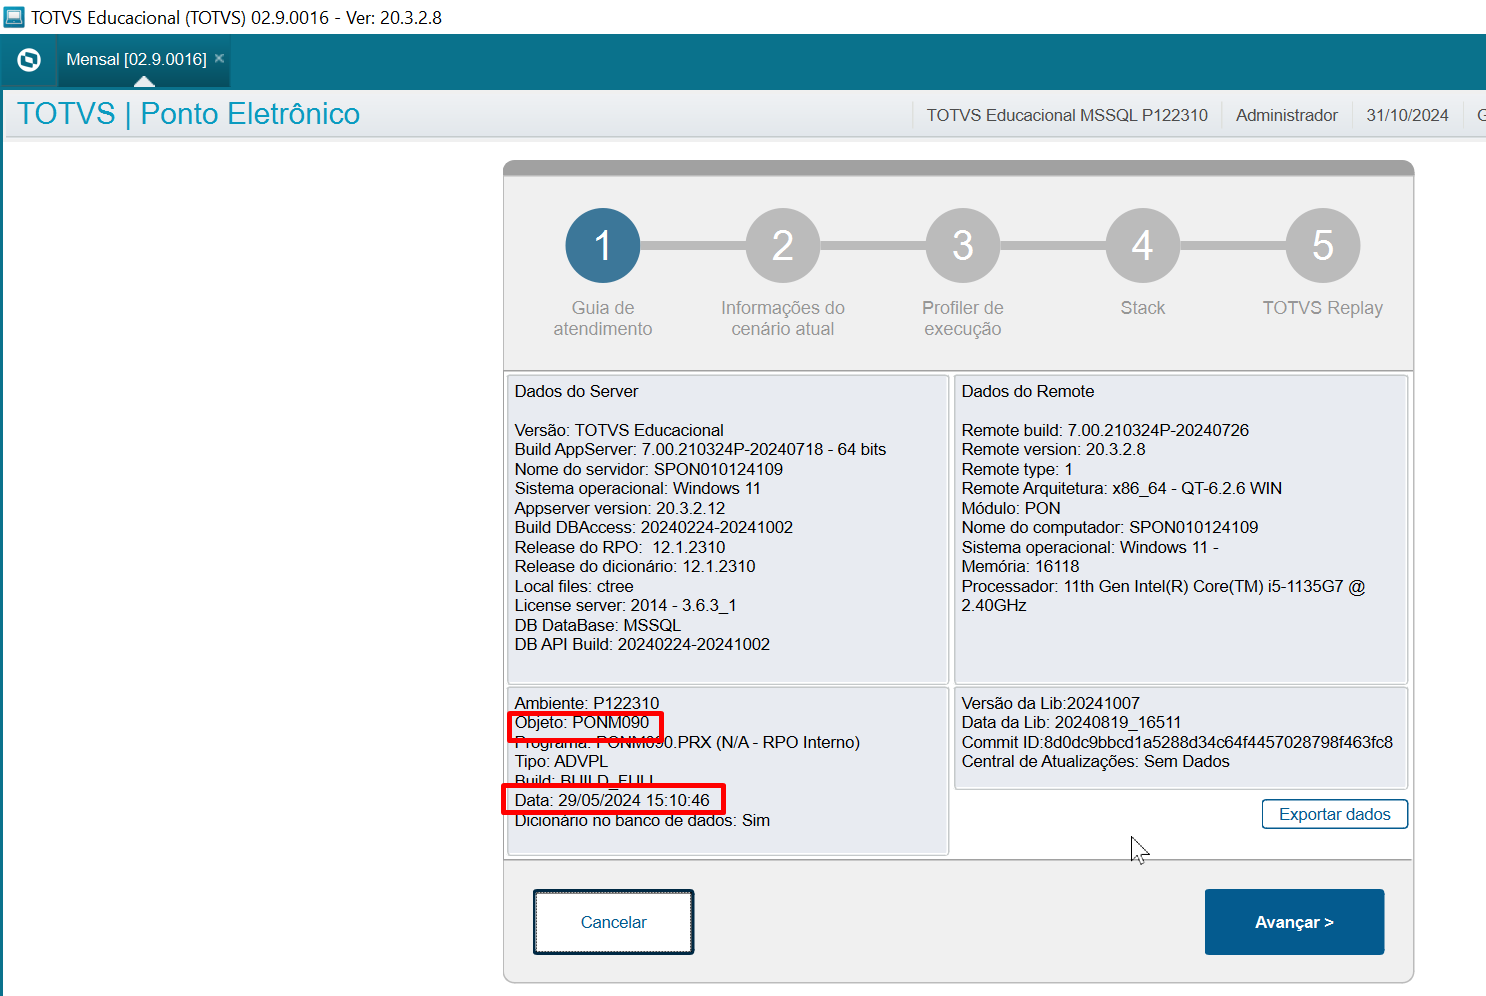Select step 5 TOTVS Replay
The width and height of the screenshot is (1486, 996).
tap(1323, 245)
